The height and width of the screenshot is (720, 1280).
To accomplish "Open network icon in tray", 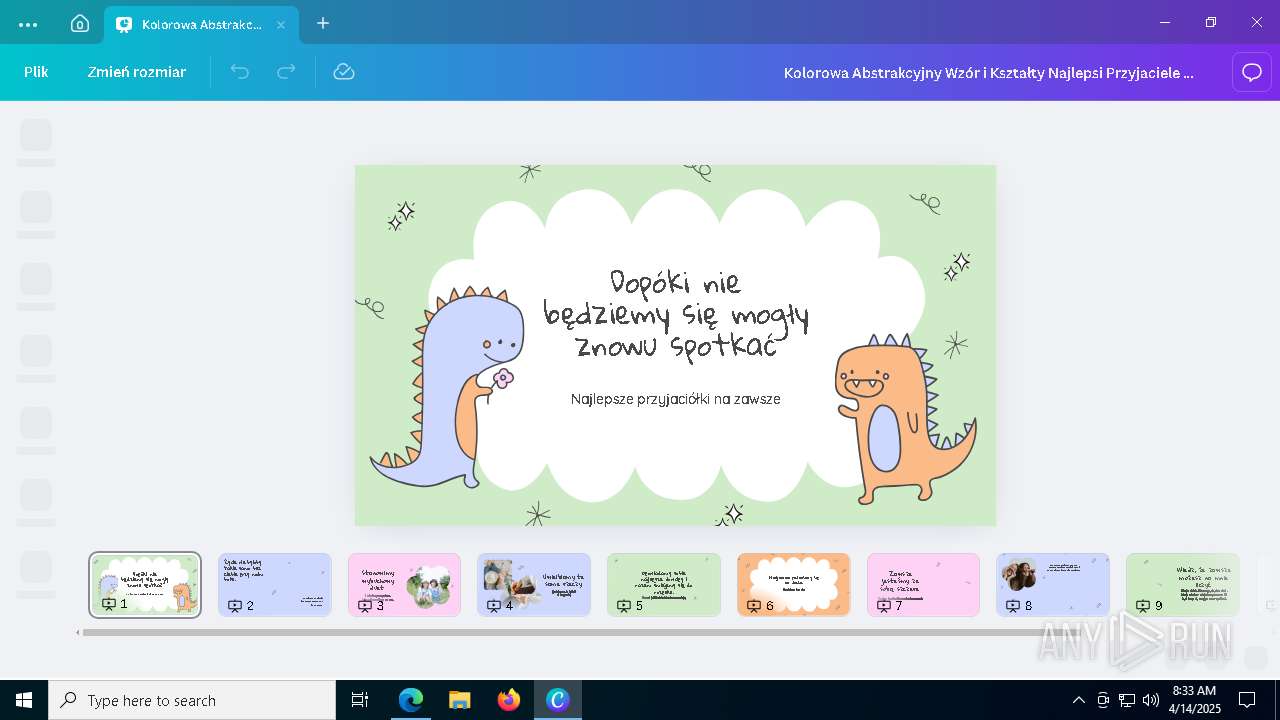I will coord(1127,700).
